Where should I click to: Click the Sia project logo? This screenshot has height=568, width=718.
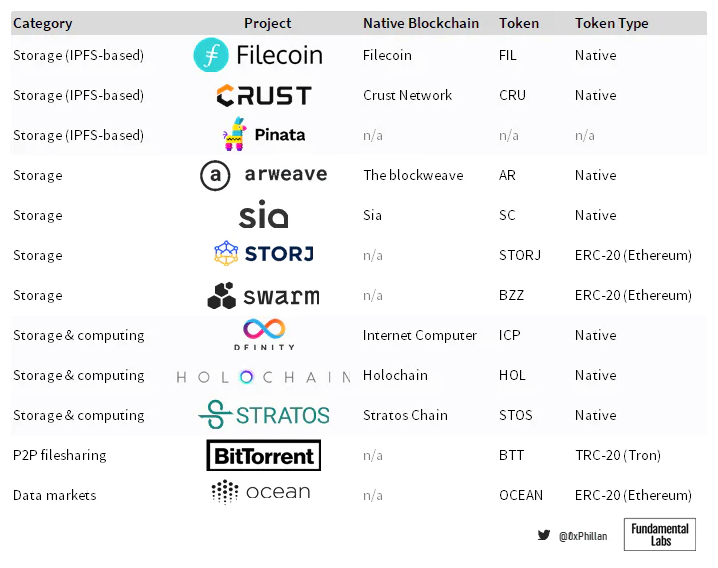point(264,215)
